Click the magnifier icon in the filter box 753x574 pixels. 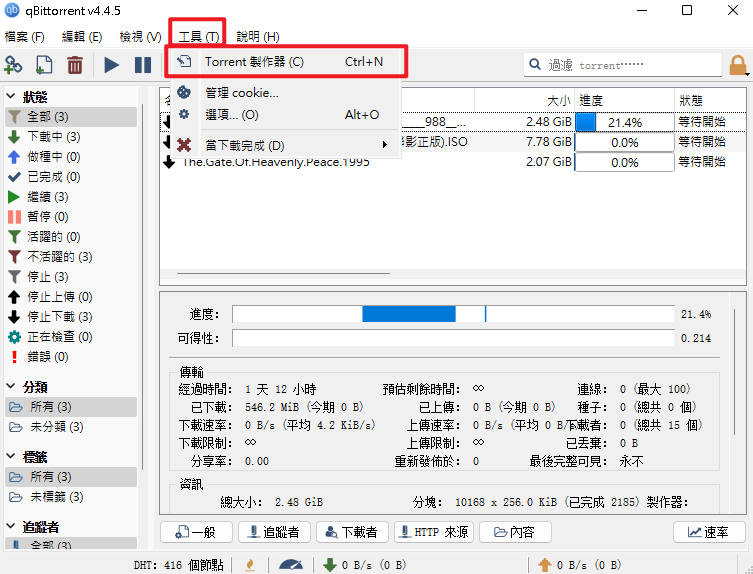click(x=534, y=64)
